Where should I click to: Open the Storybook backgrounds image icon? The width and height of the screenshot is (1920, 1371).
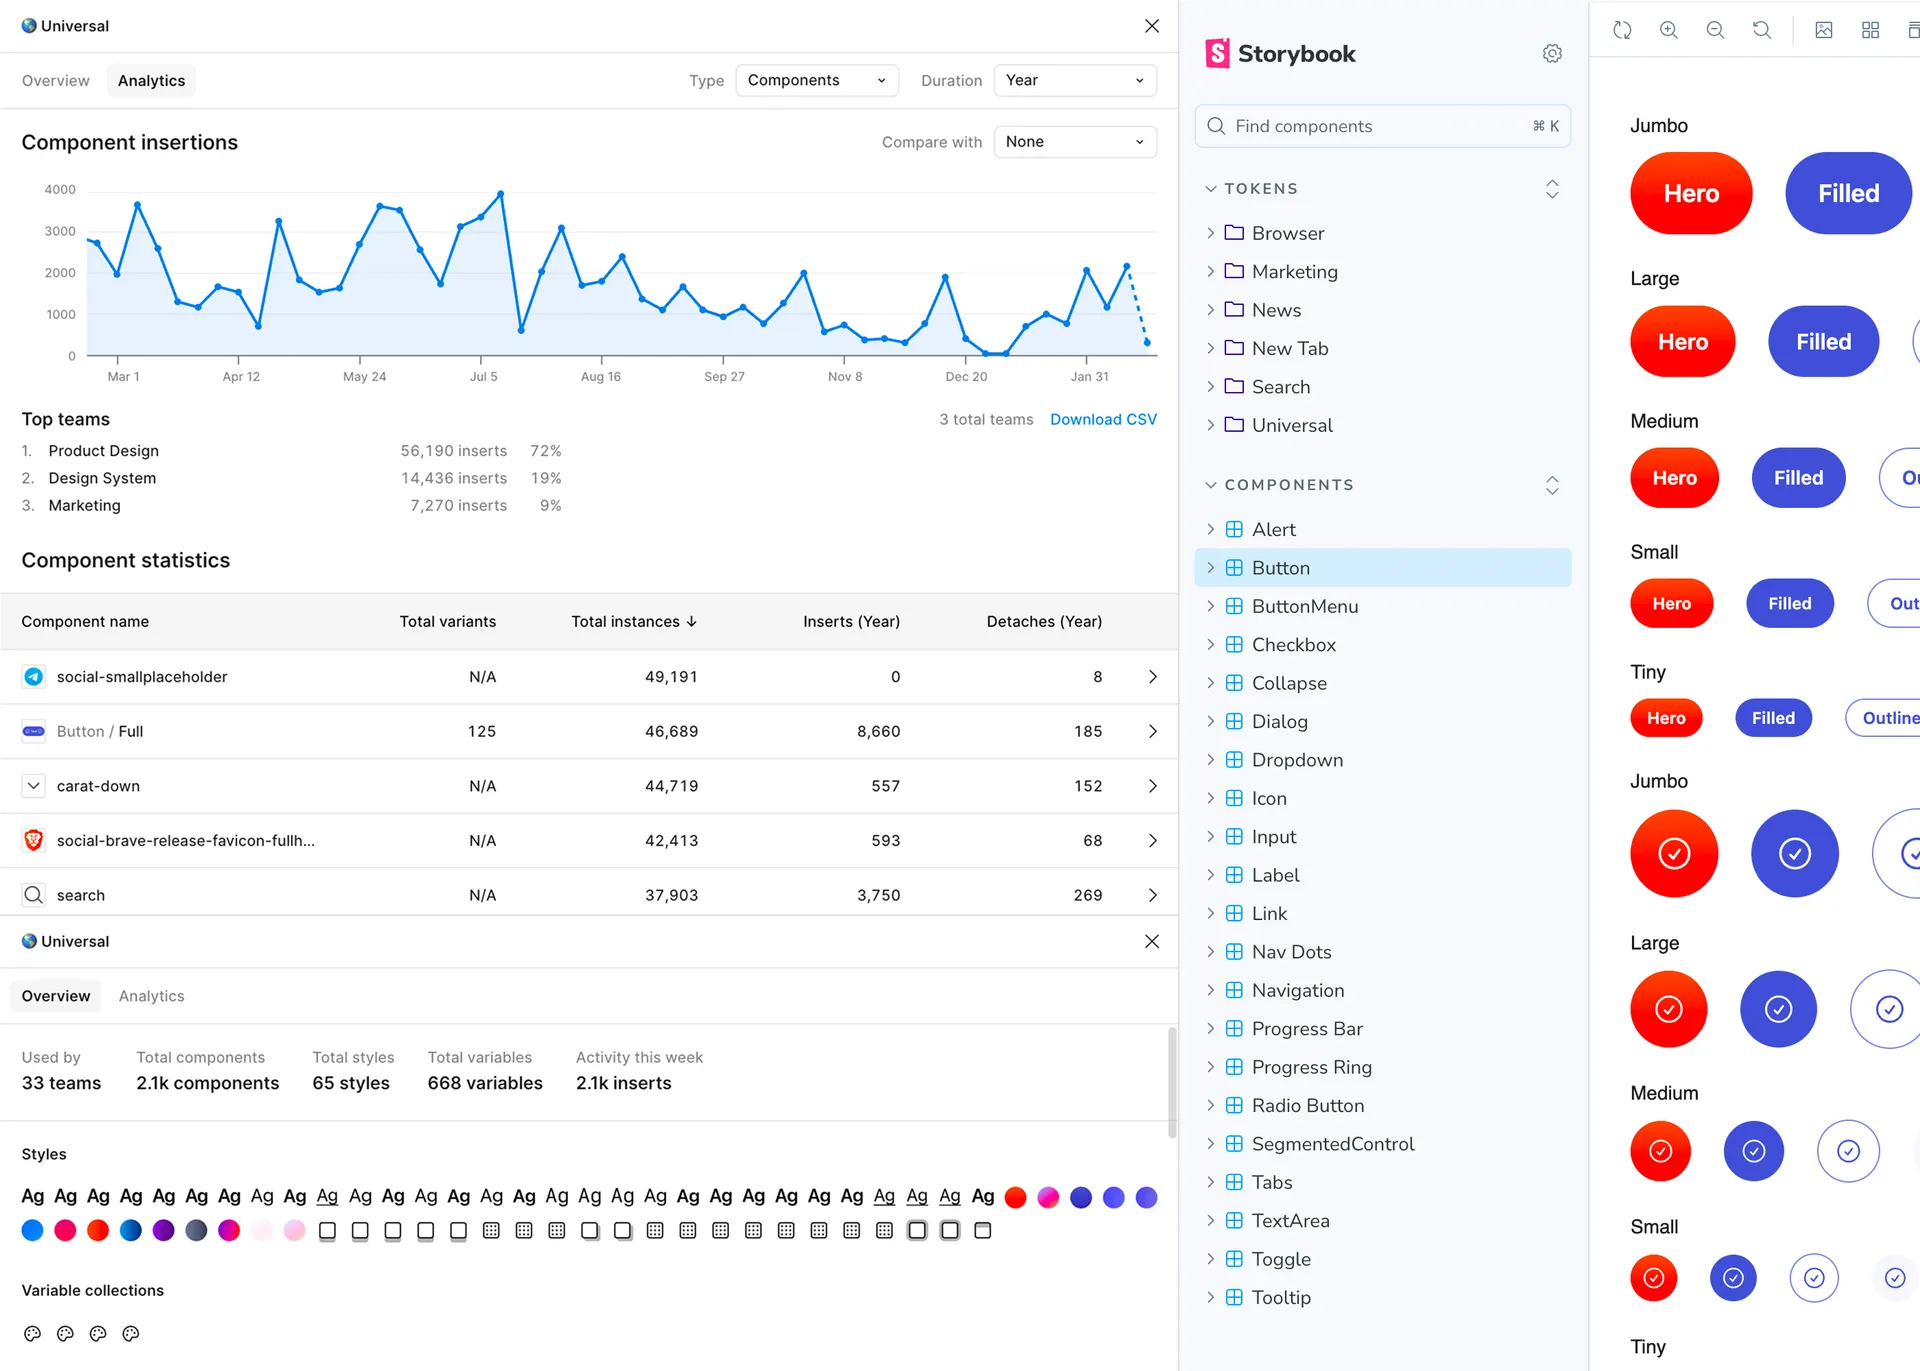pos(1824,30)
